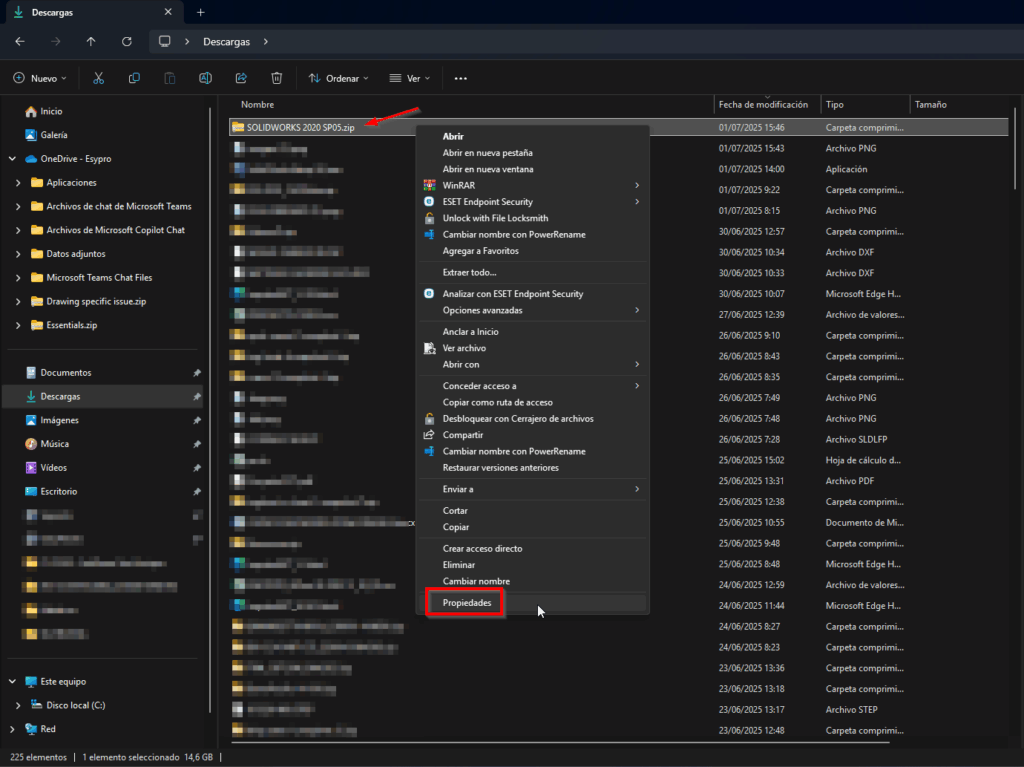The image size is (1024, 767).
Task: Go back with the left arrow button
Action: 20,41
